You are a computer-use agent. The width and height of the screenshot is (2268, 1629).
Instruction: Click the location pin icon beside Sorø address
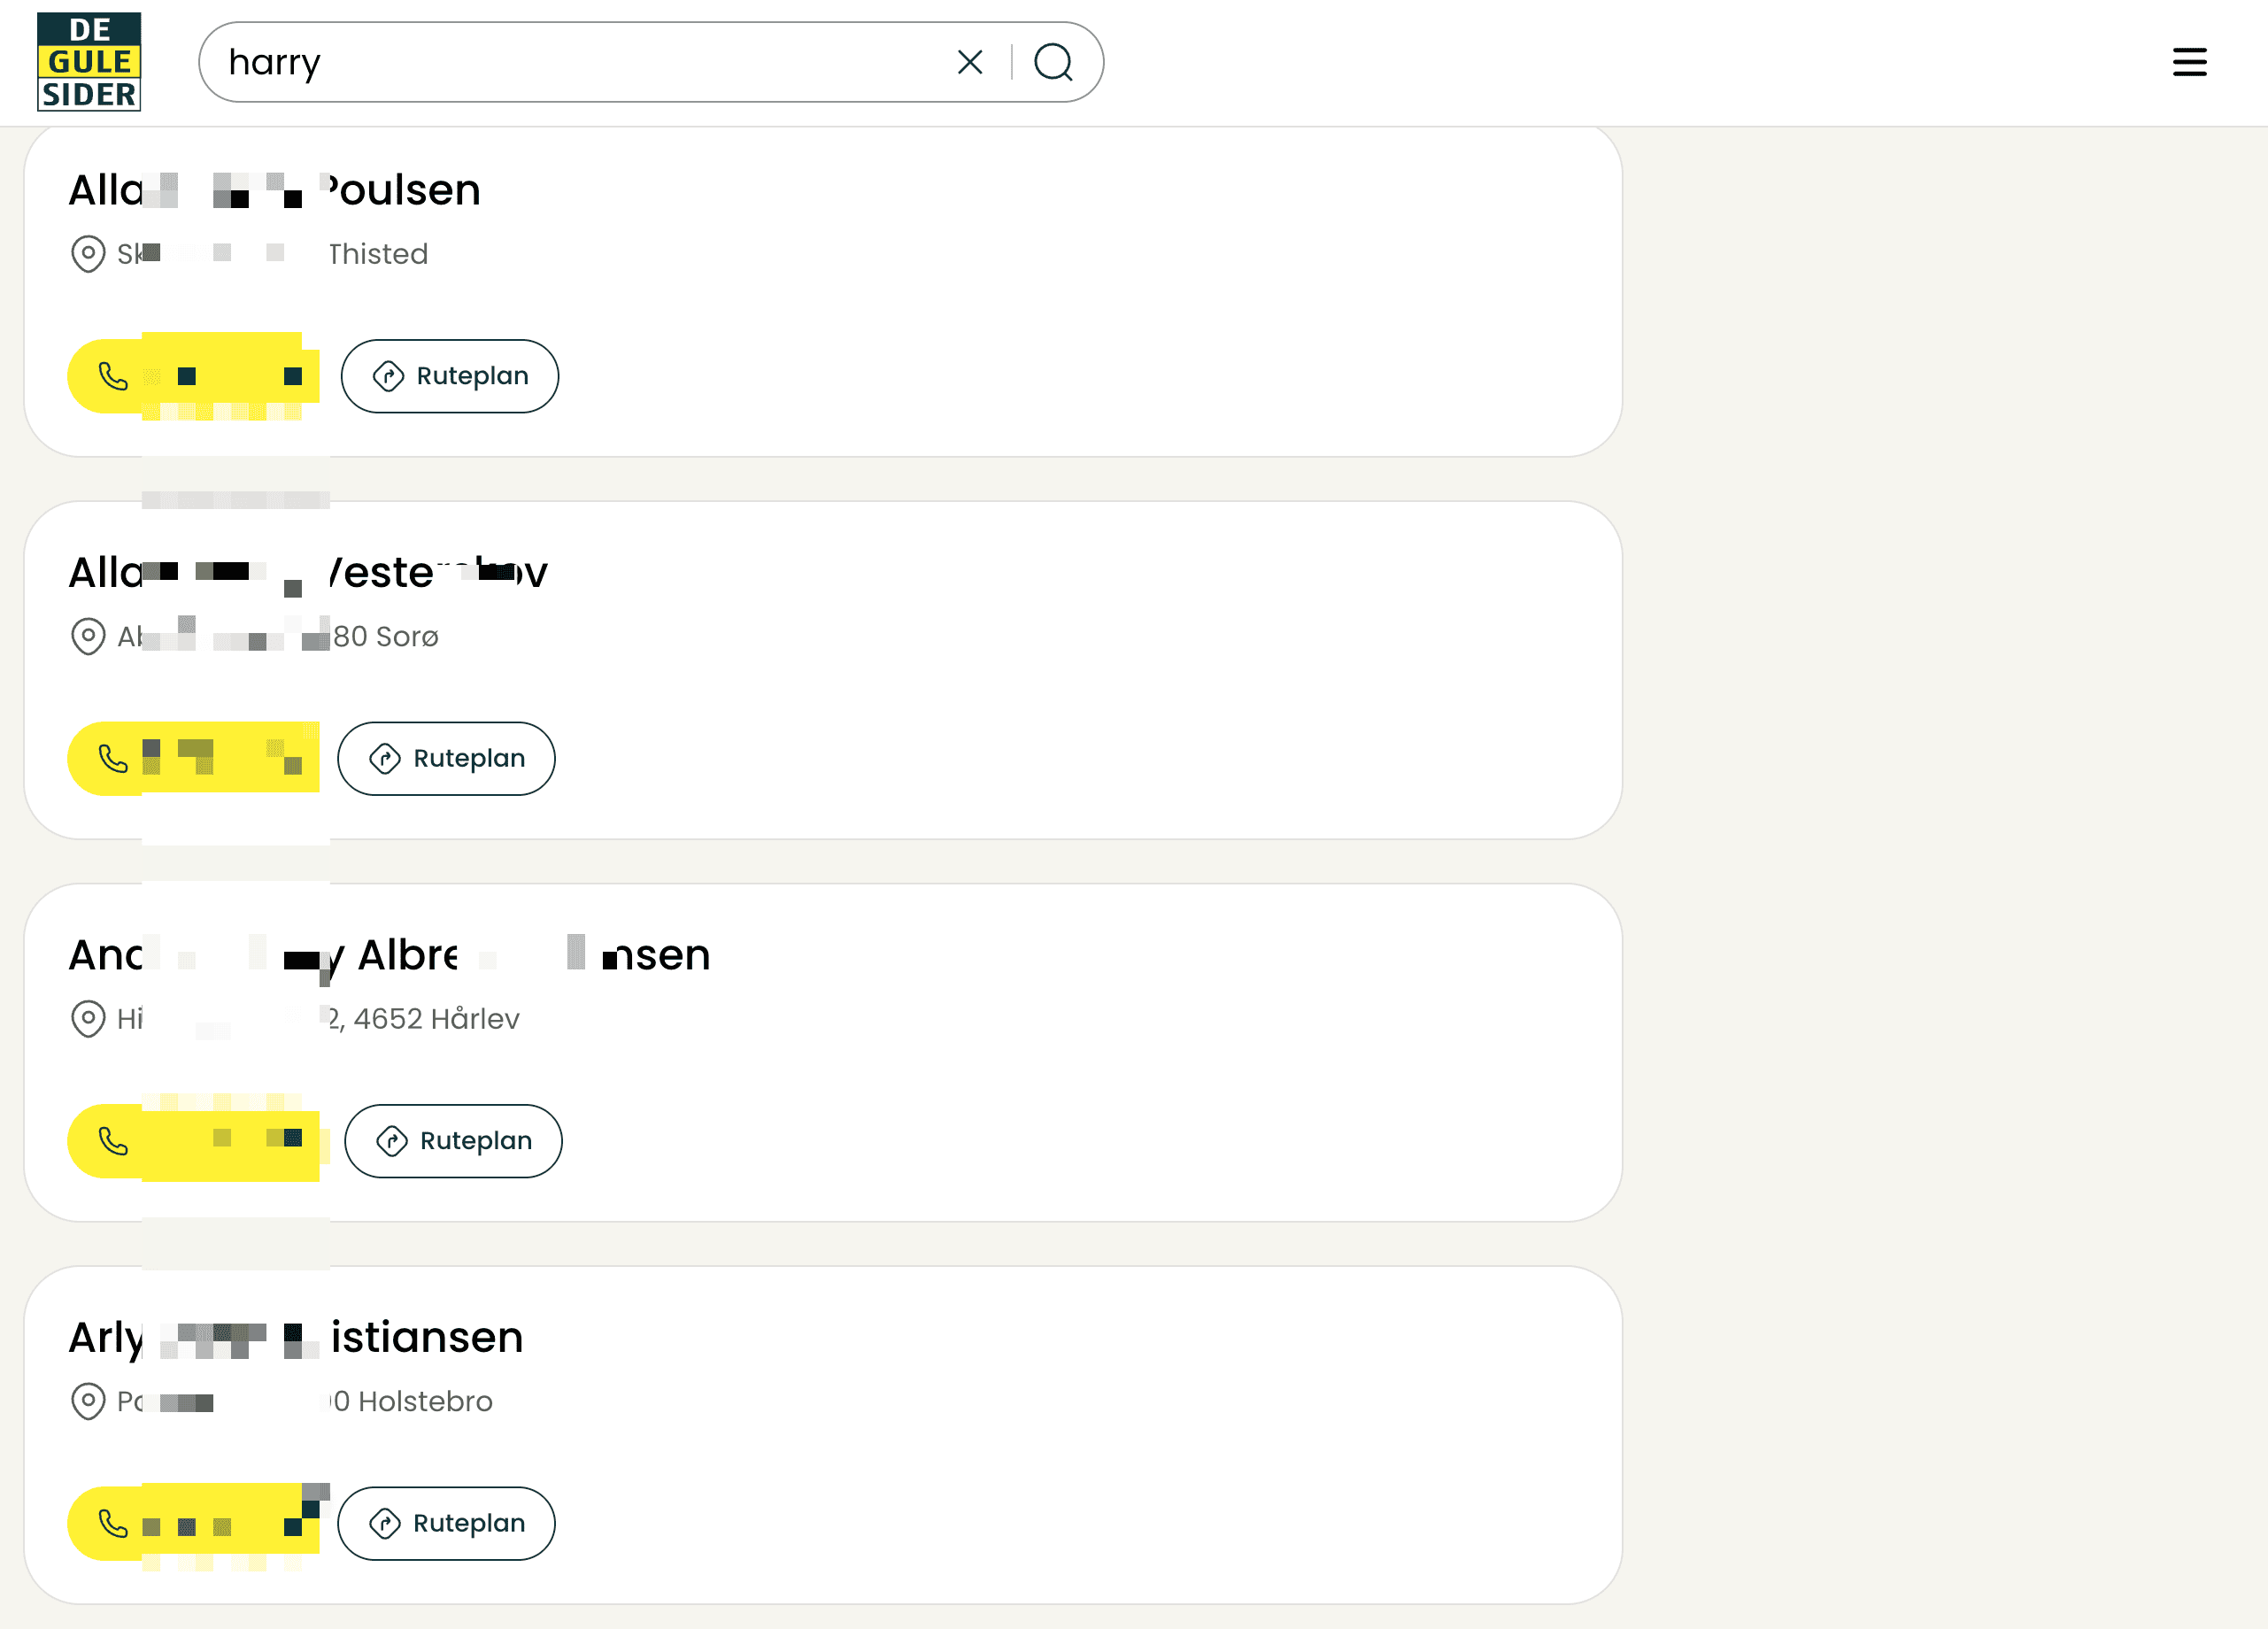[88, 636]
